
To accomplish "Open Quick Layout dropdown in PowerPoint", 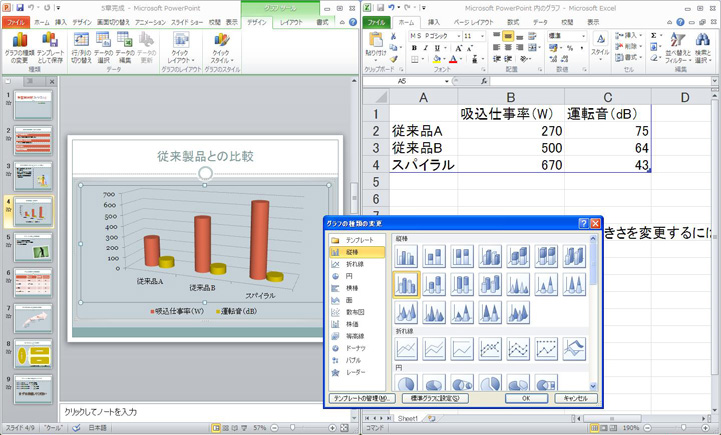I will [x=181, y=47].
